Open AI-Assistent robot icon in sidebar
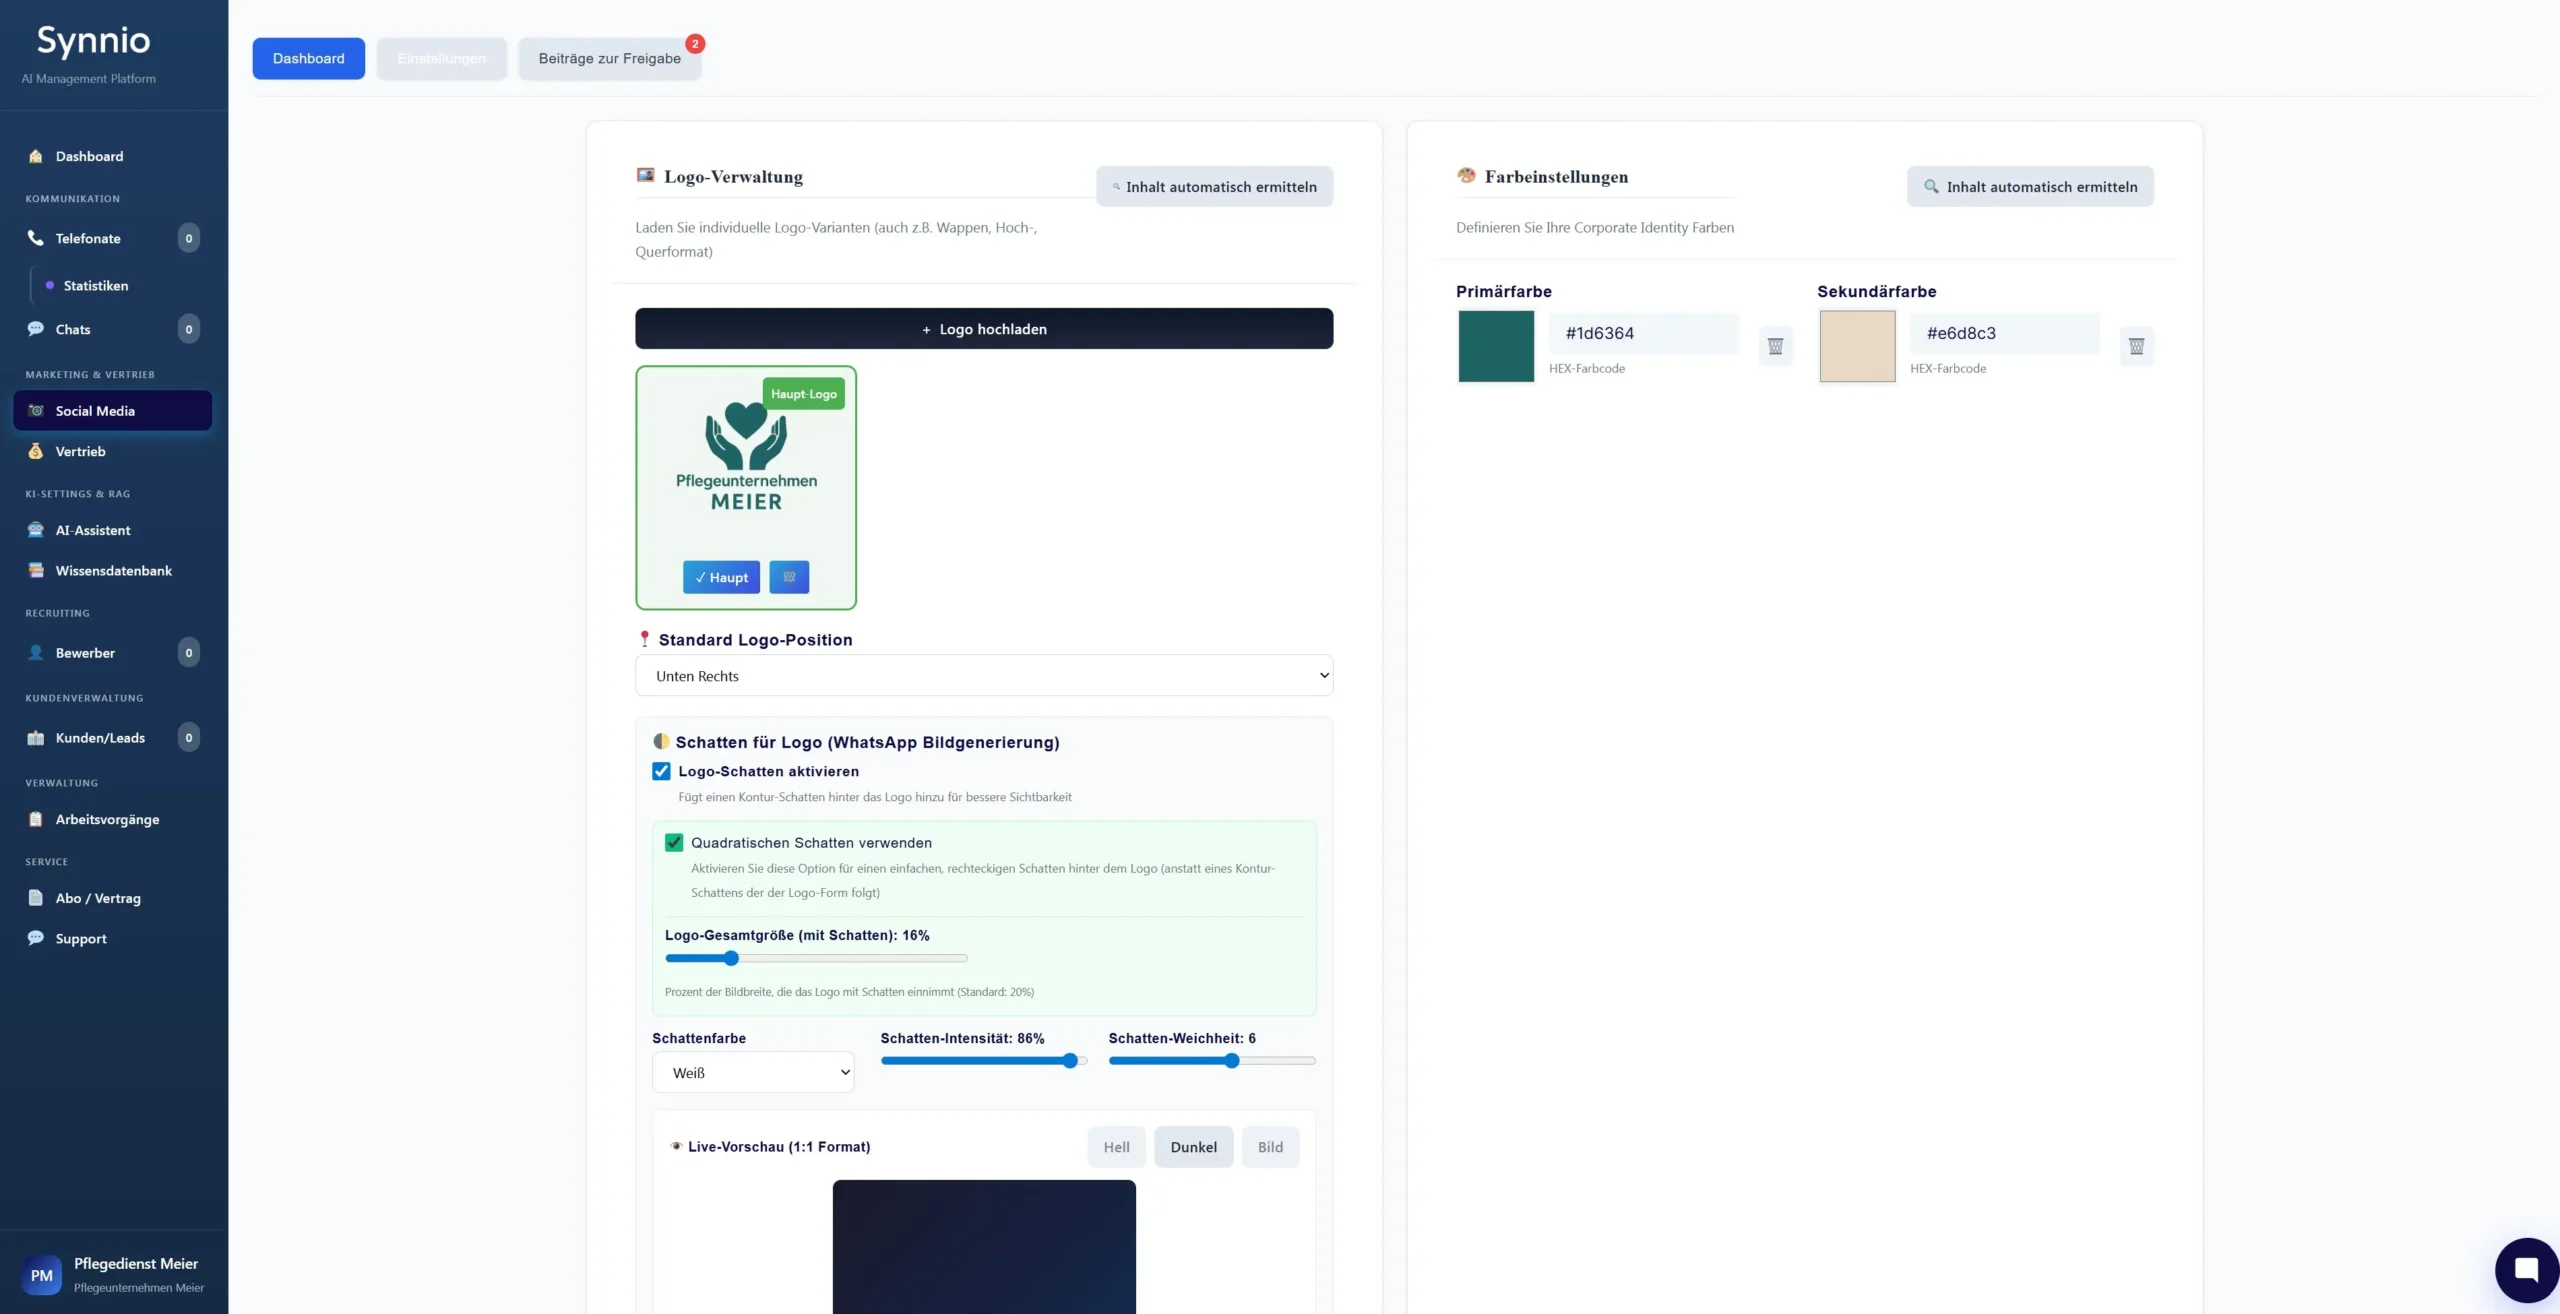Screen dimensions: 2560x1314 (x=36, y=530)
